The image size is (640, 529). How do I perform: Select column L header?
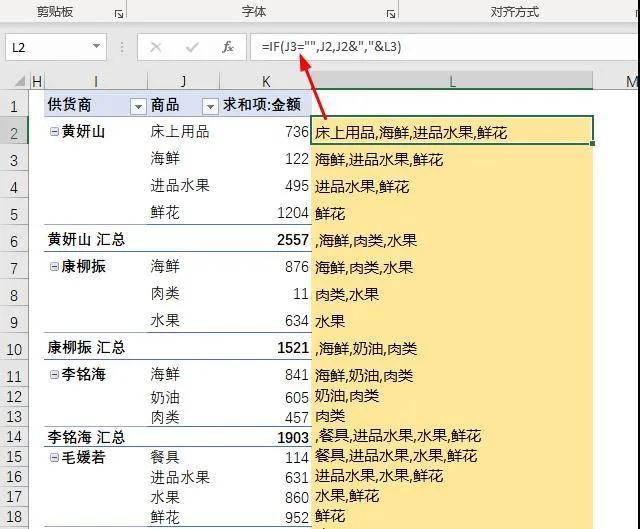[x=452, y=82]
